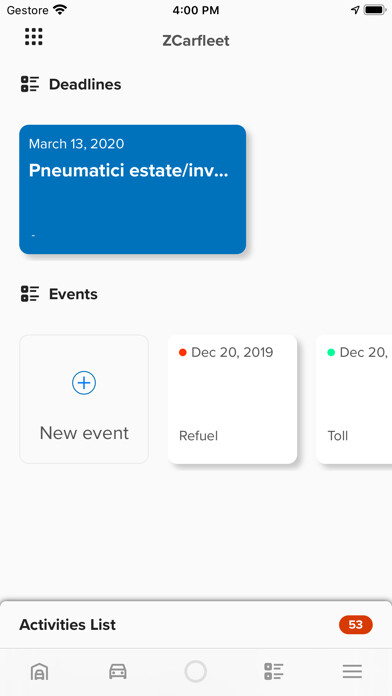Open the Refuel event card
392x696 pixels.
tap(232, 399)
